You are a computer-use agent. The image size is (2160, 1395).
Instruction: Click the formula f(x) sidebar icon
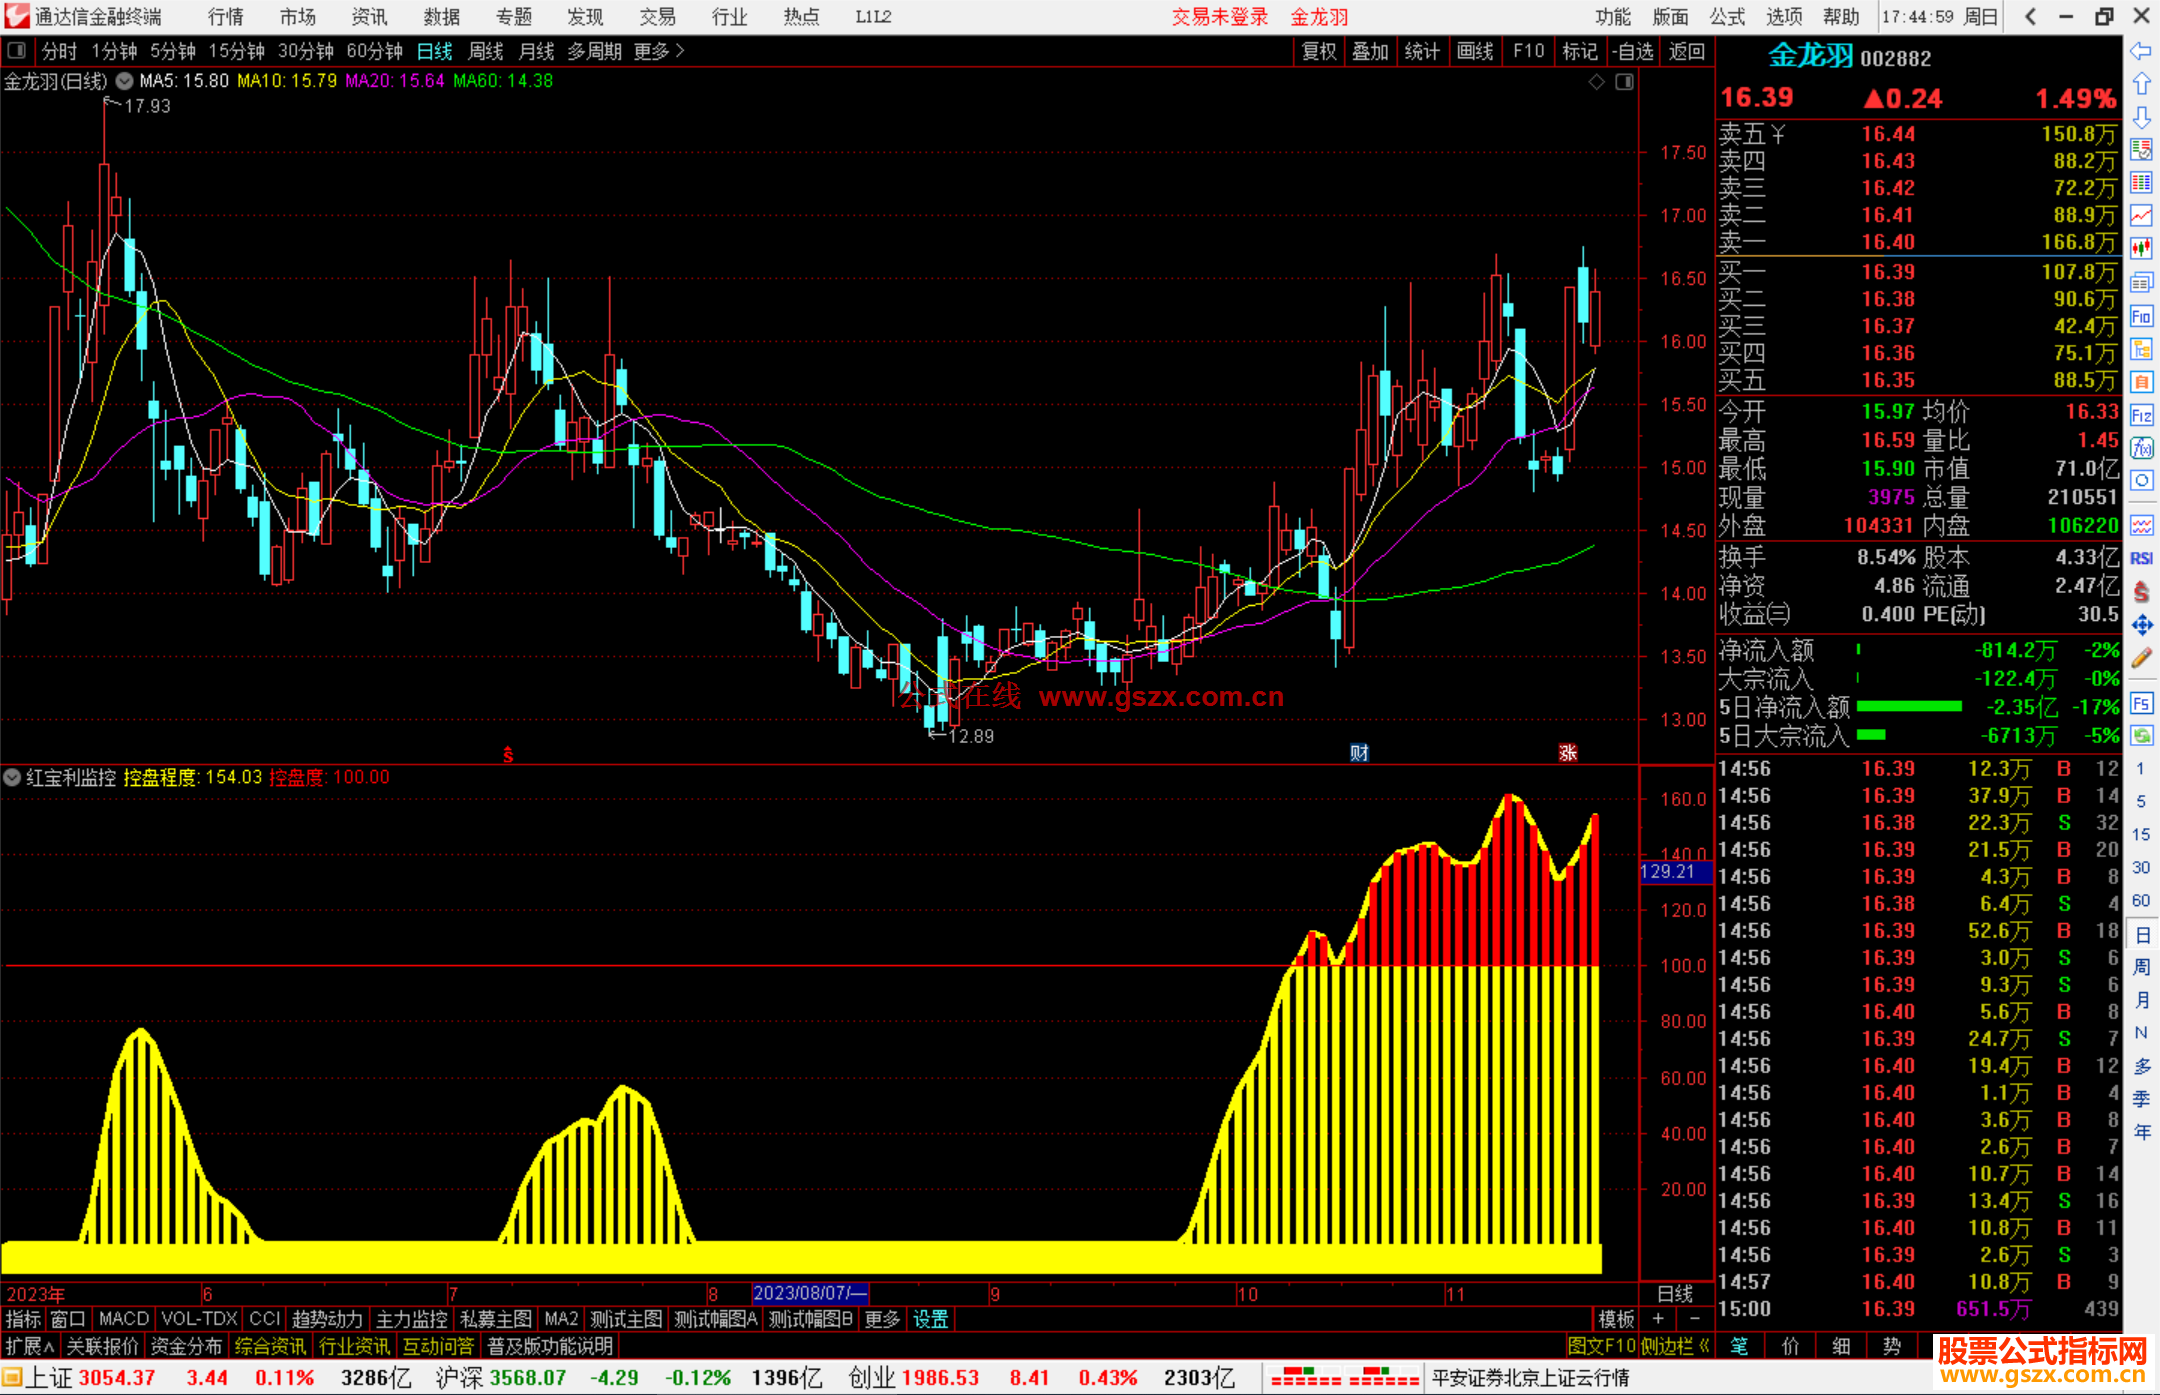point(2141,448)
